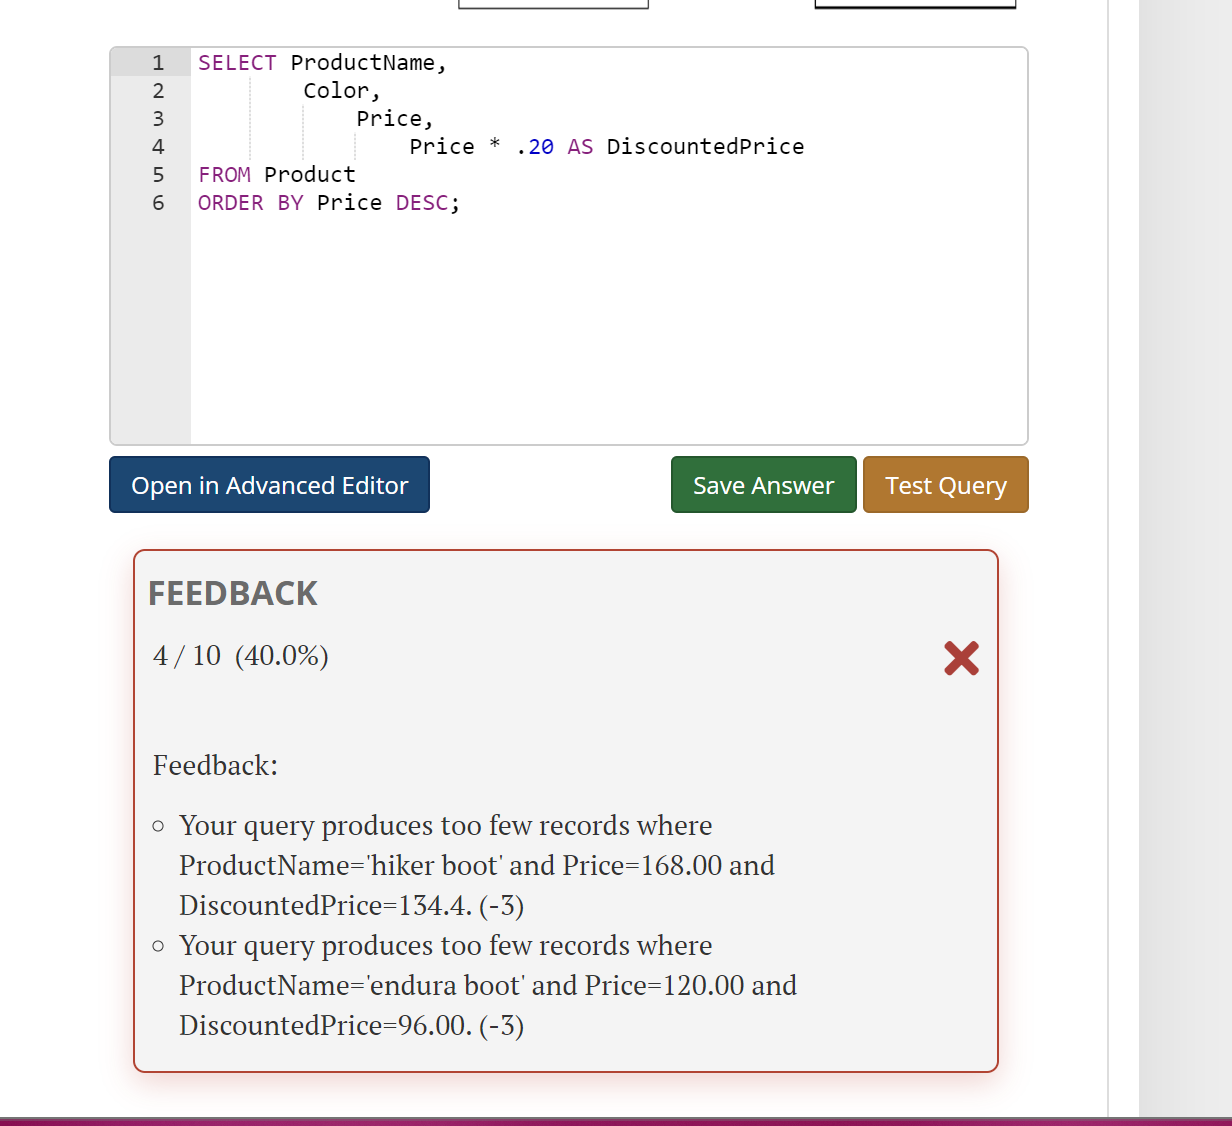
Task: Select line number 4 in the editor gutter
Action: pyautogui.click(x=157, y=146)
